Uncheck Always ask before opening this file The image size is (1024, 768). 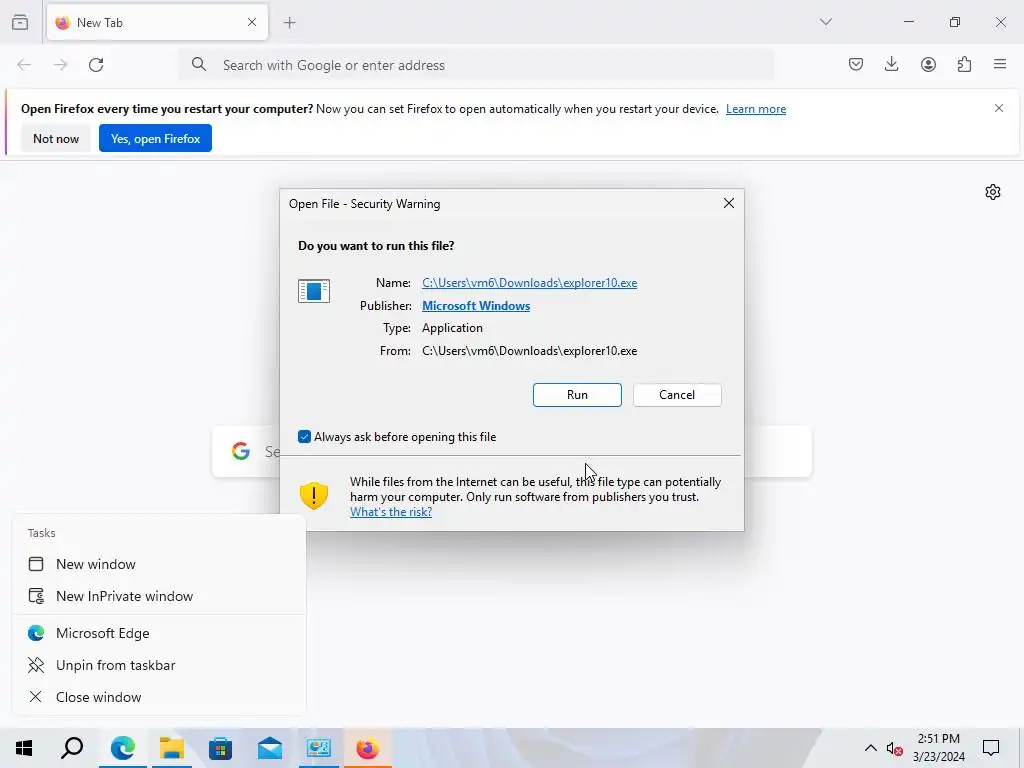point(304,437)
